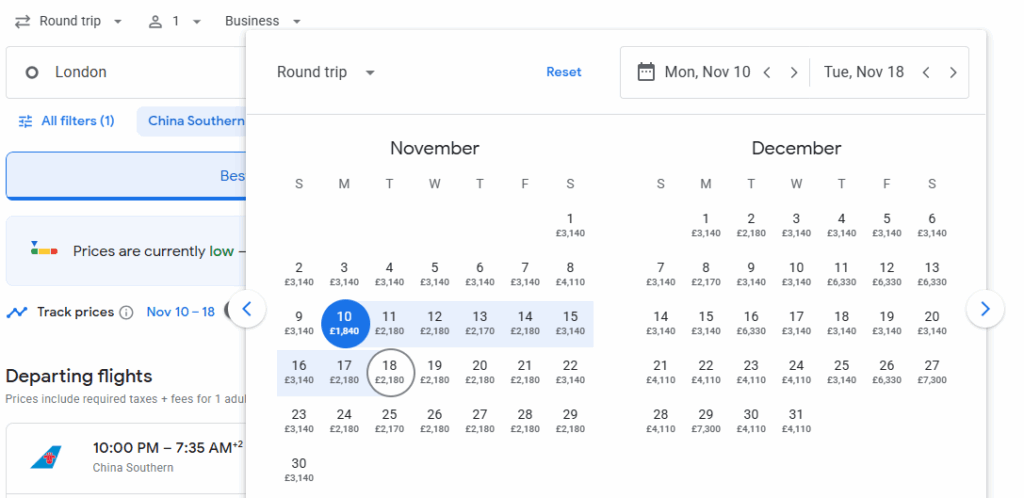
Task: Show next month using right arrow
Action: [x=985, y=310]
